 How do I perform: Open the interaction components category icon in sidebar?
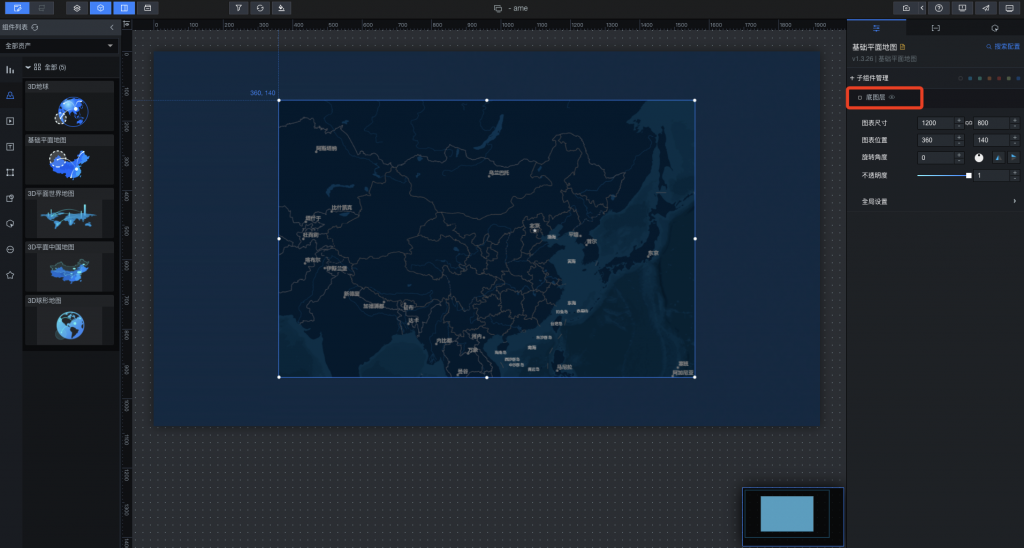point(10,199)
